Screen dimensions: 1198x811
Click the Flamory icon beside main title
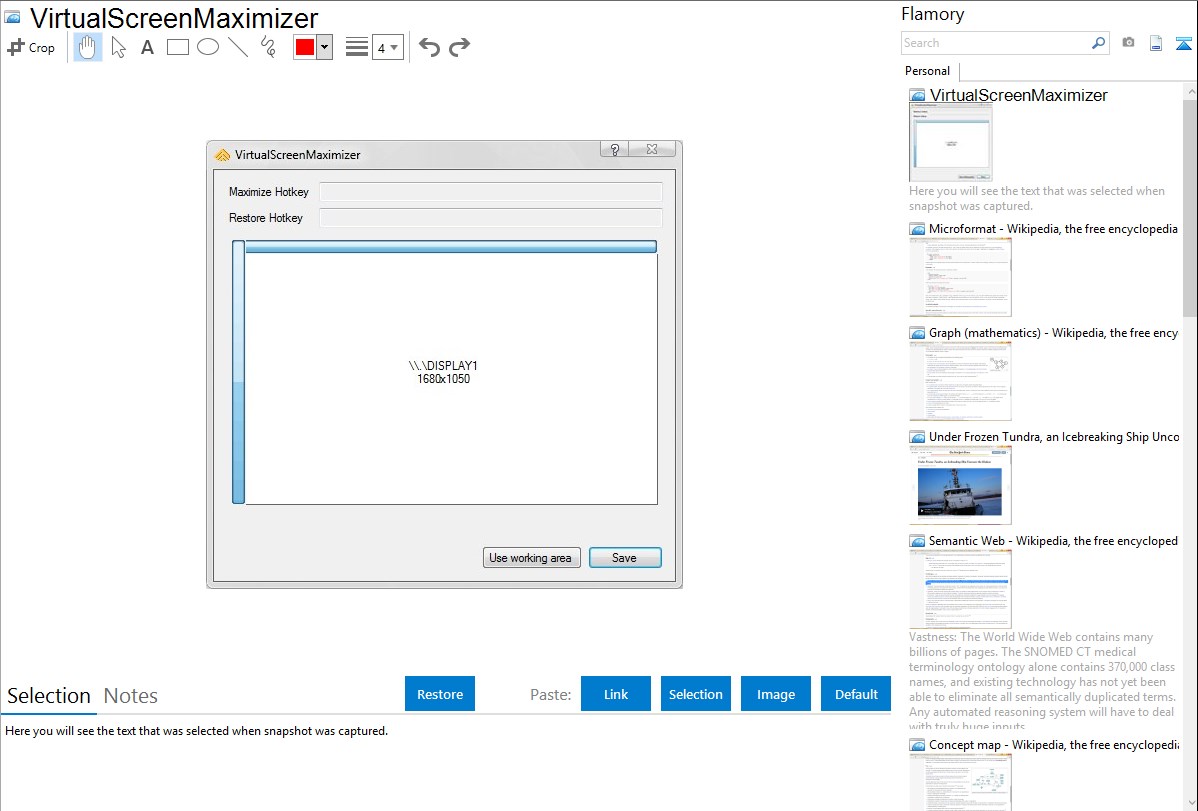click(13, 17)
